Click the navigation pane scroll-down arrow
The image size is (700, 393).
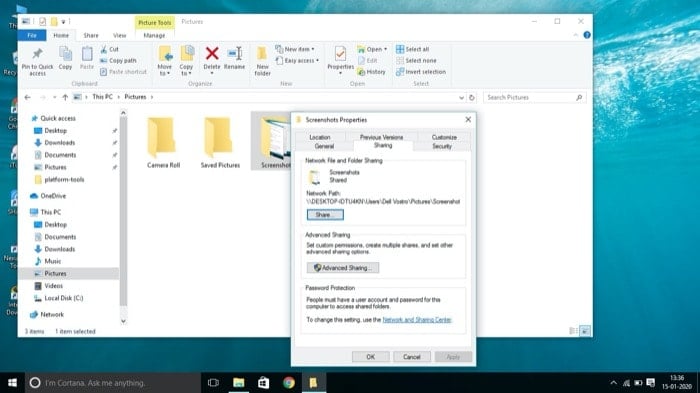tap(123, 321)
